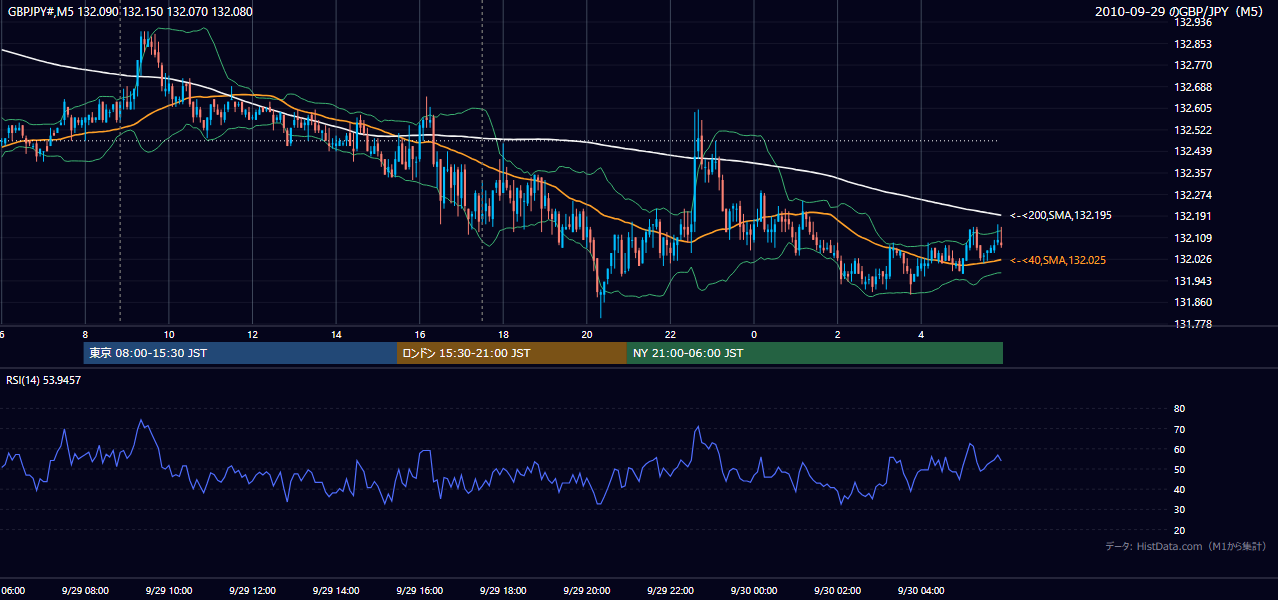The image size is (1278, 600).
Task: Click hour tick 12 under price chart
Action: pos(253,334)
